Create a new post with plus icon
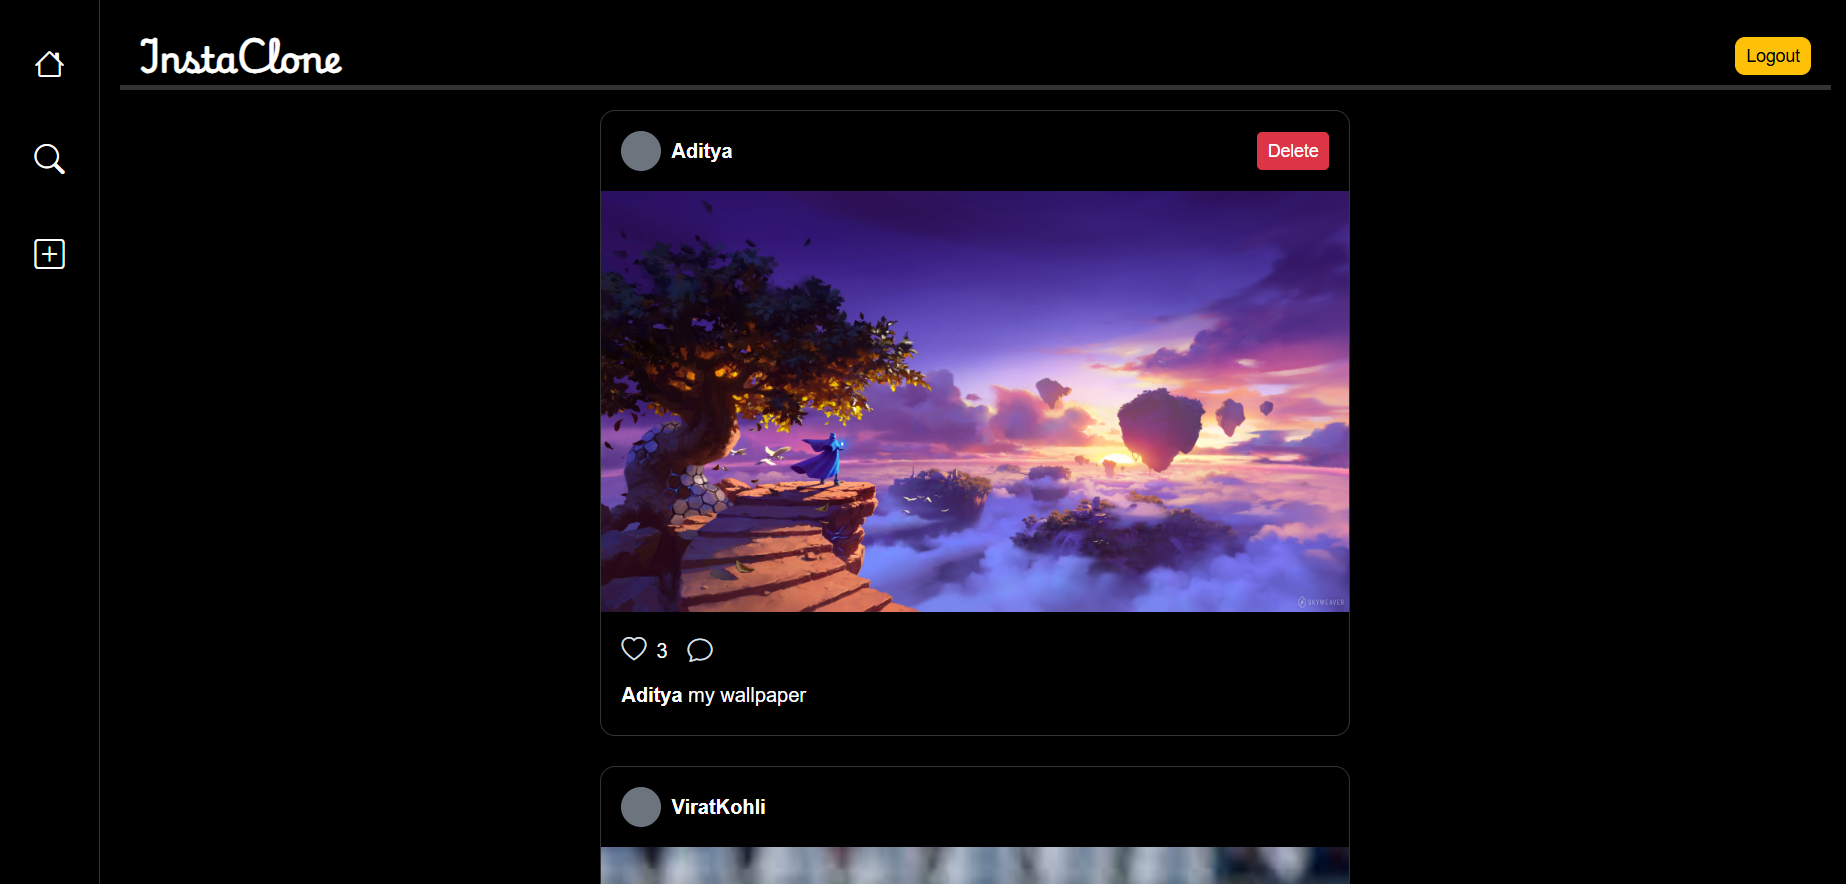1846x884 pixels. pyautogui.click(x=49, y=254)
